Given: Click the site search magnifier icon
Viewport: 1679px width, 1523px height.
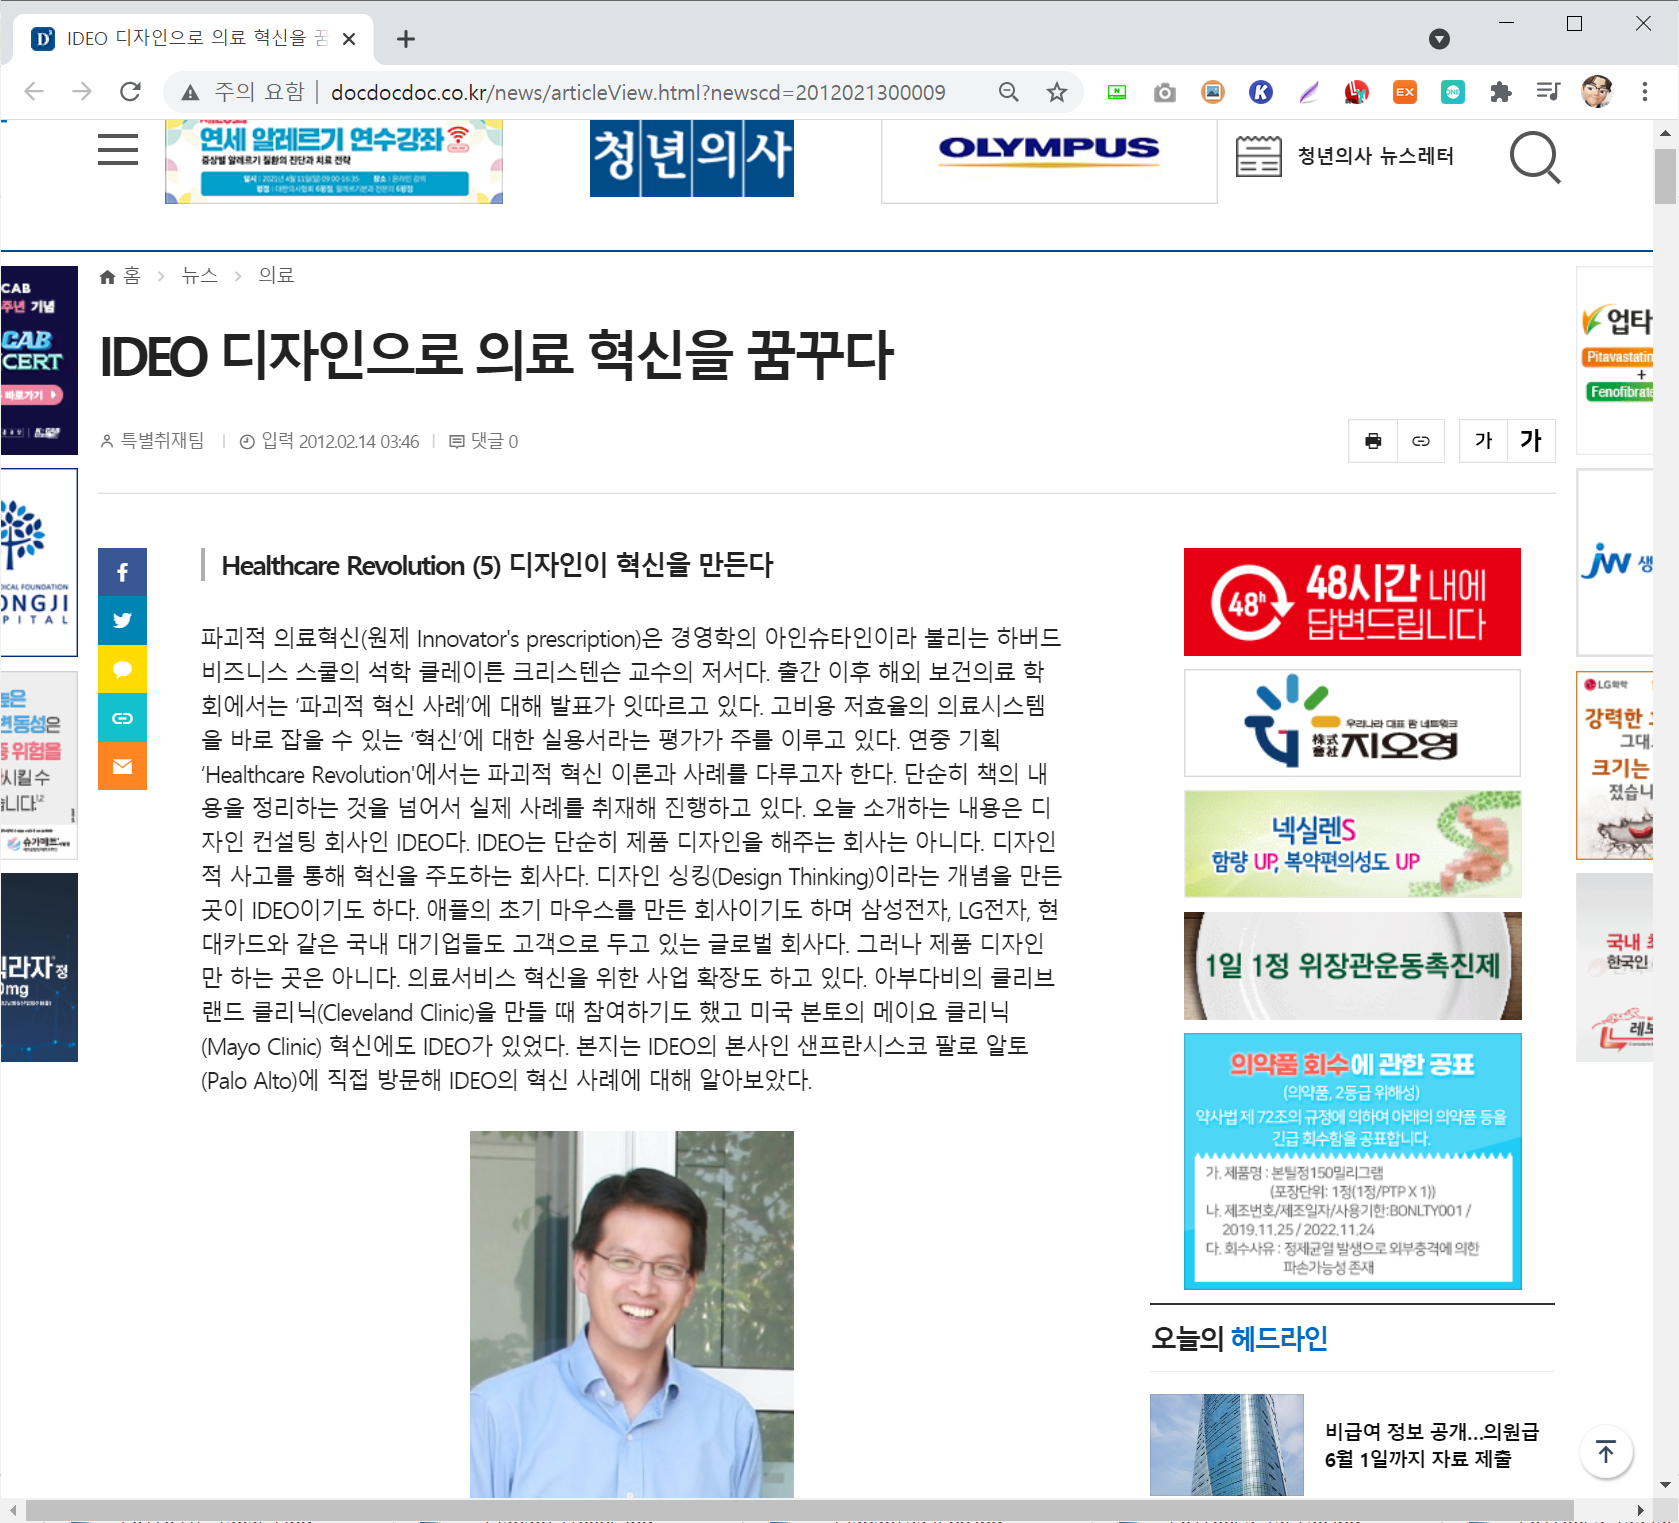Looking at the screenshot, I should coord(1535,157).
